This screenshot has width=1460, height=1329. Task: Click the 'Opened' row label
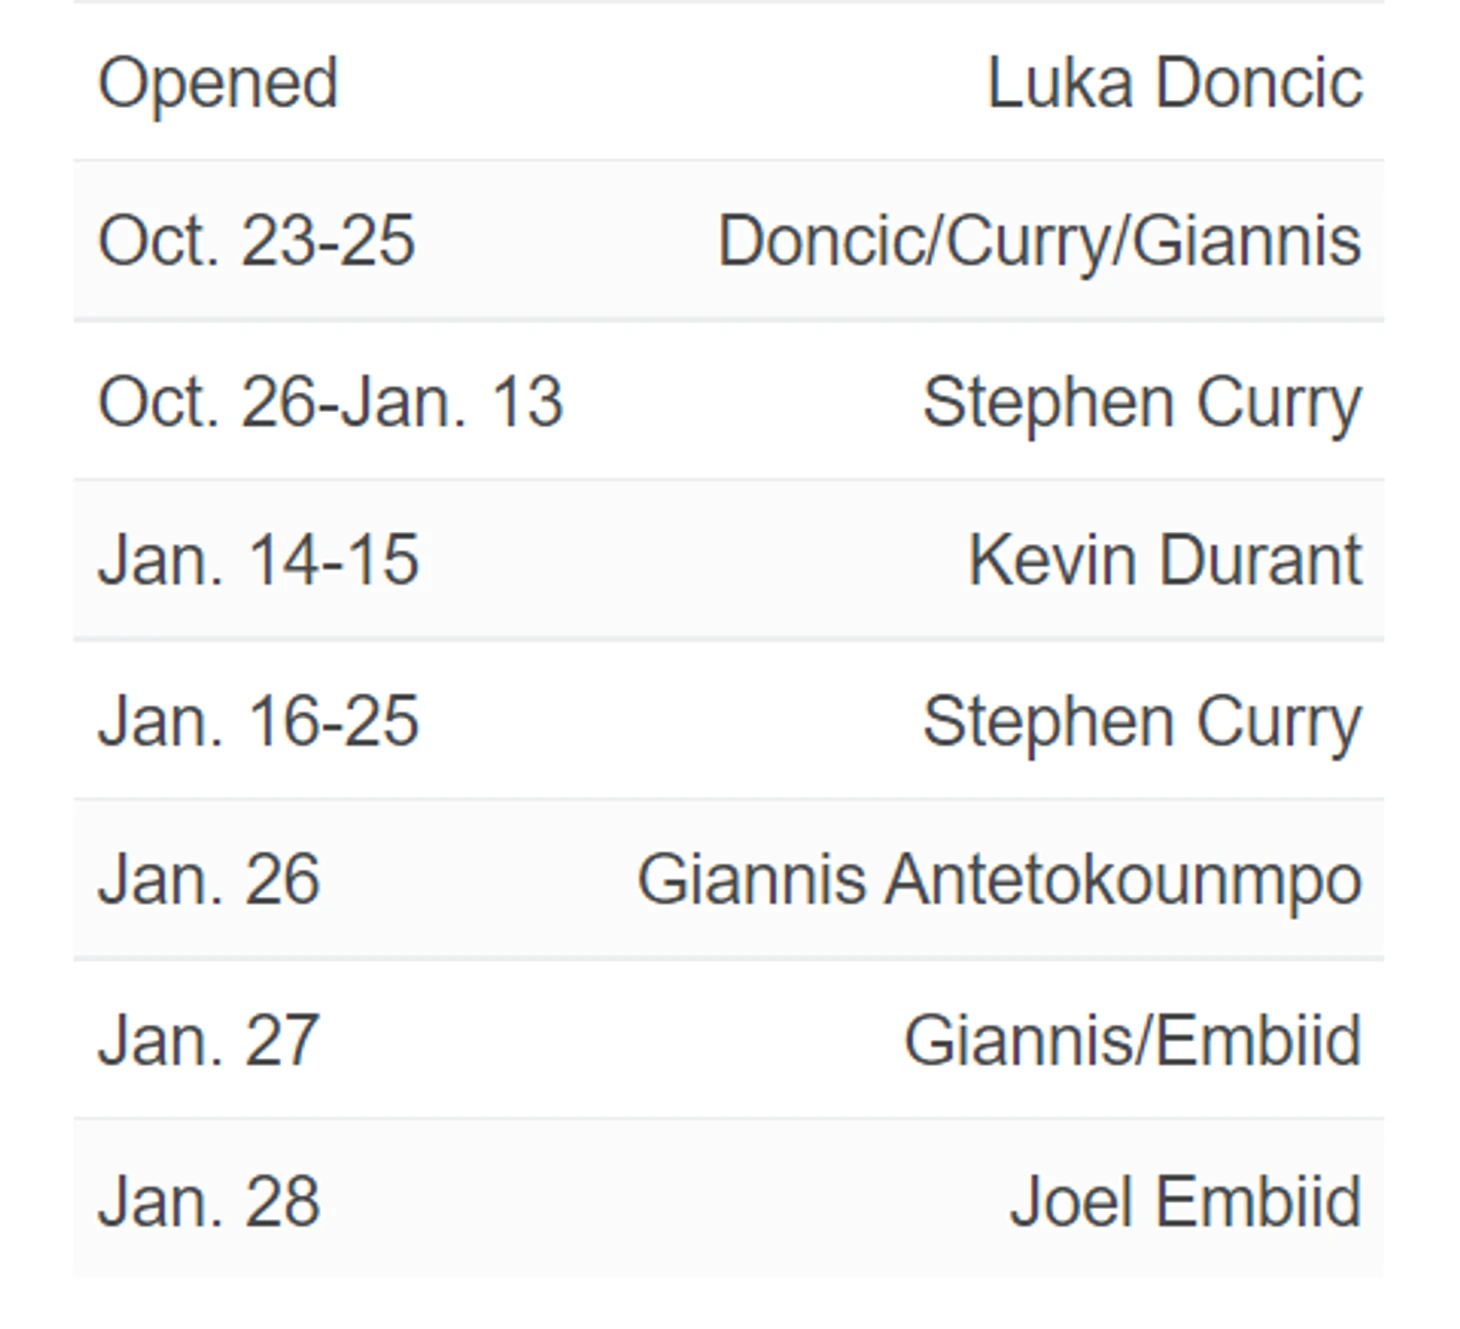pyautogui.click(x=218, y=84)
